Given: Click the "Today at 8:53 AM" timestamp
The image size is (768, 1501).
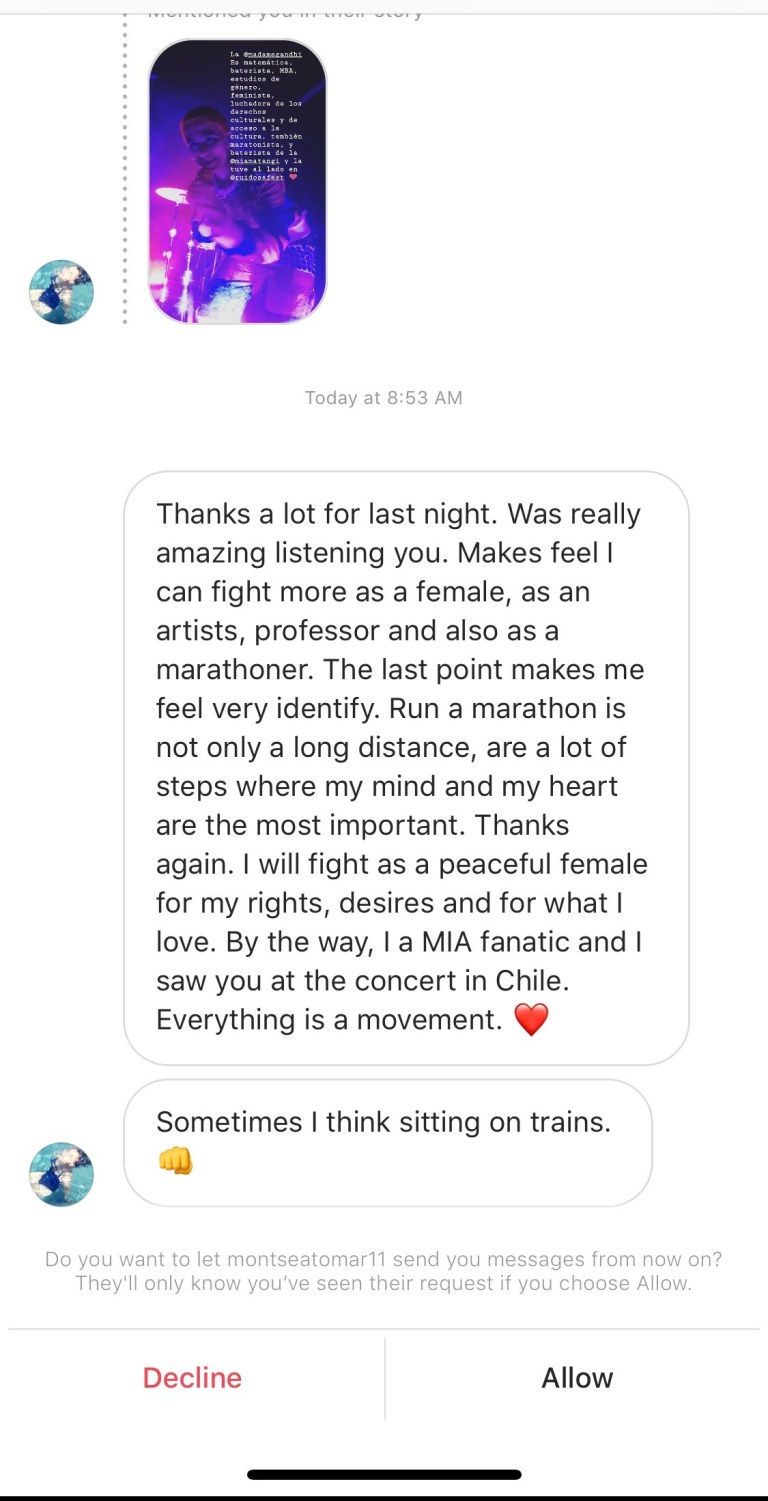Looking at the screenshot, I should 384,398.
